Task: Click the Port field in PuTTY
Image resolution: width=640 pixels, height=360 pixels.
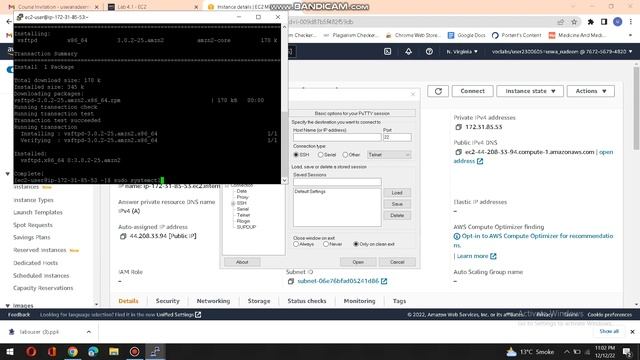Action: pyautogui.click(x=397, y=138)
